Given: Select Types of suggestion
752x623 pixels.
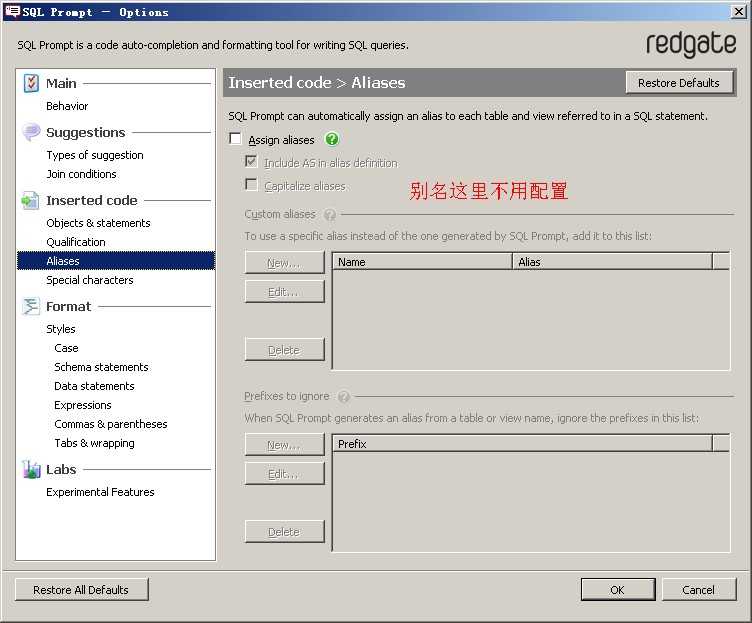Looking at the screenshot, I should coord(95,155).
